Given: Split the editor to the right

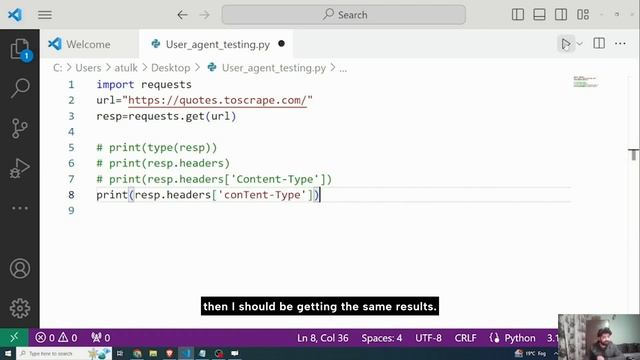Looking at the screenshot, I should click(599, 43).
